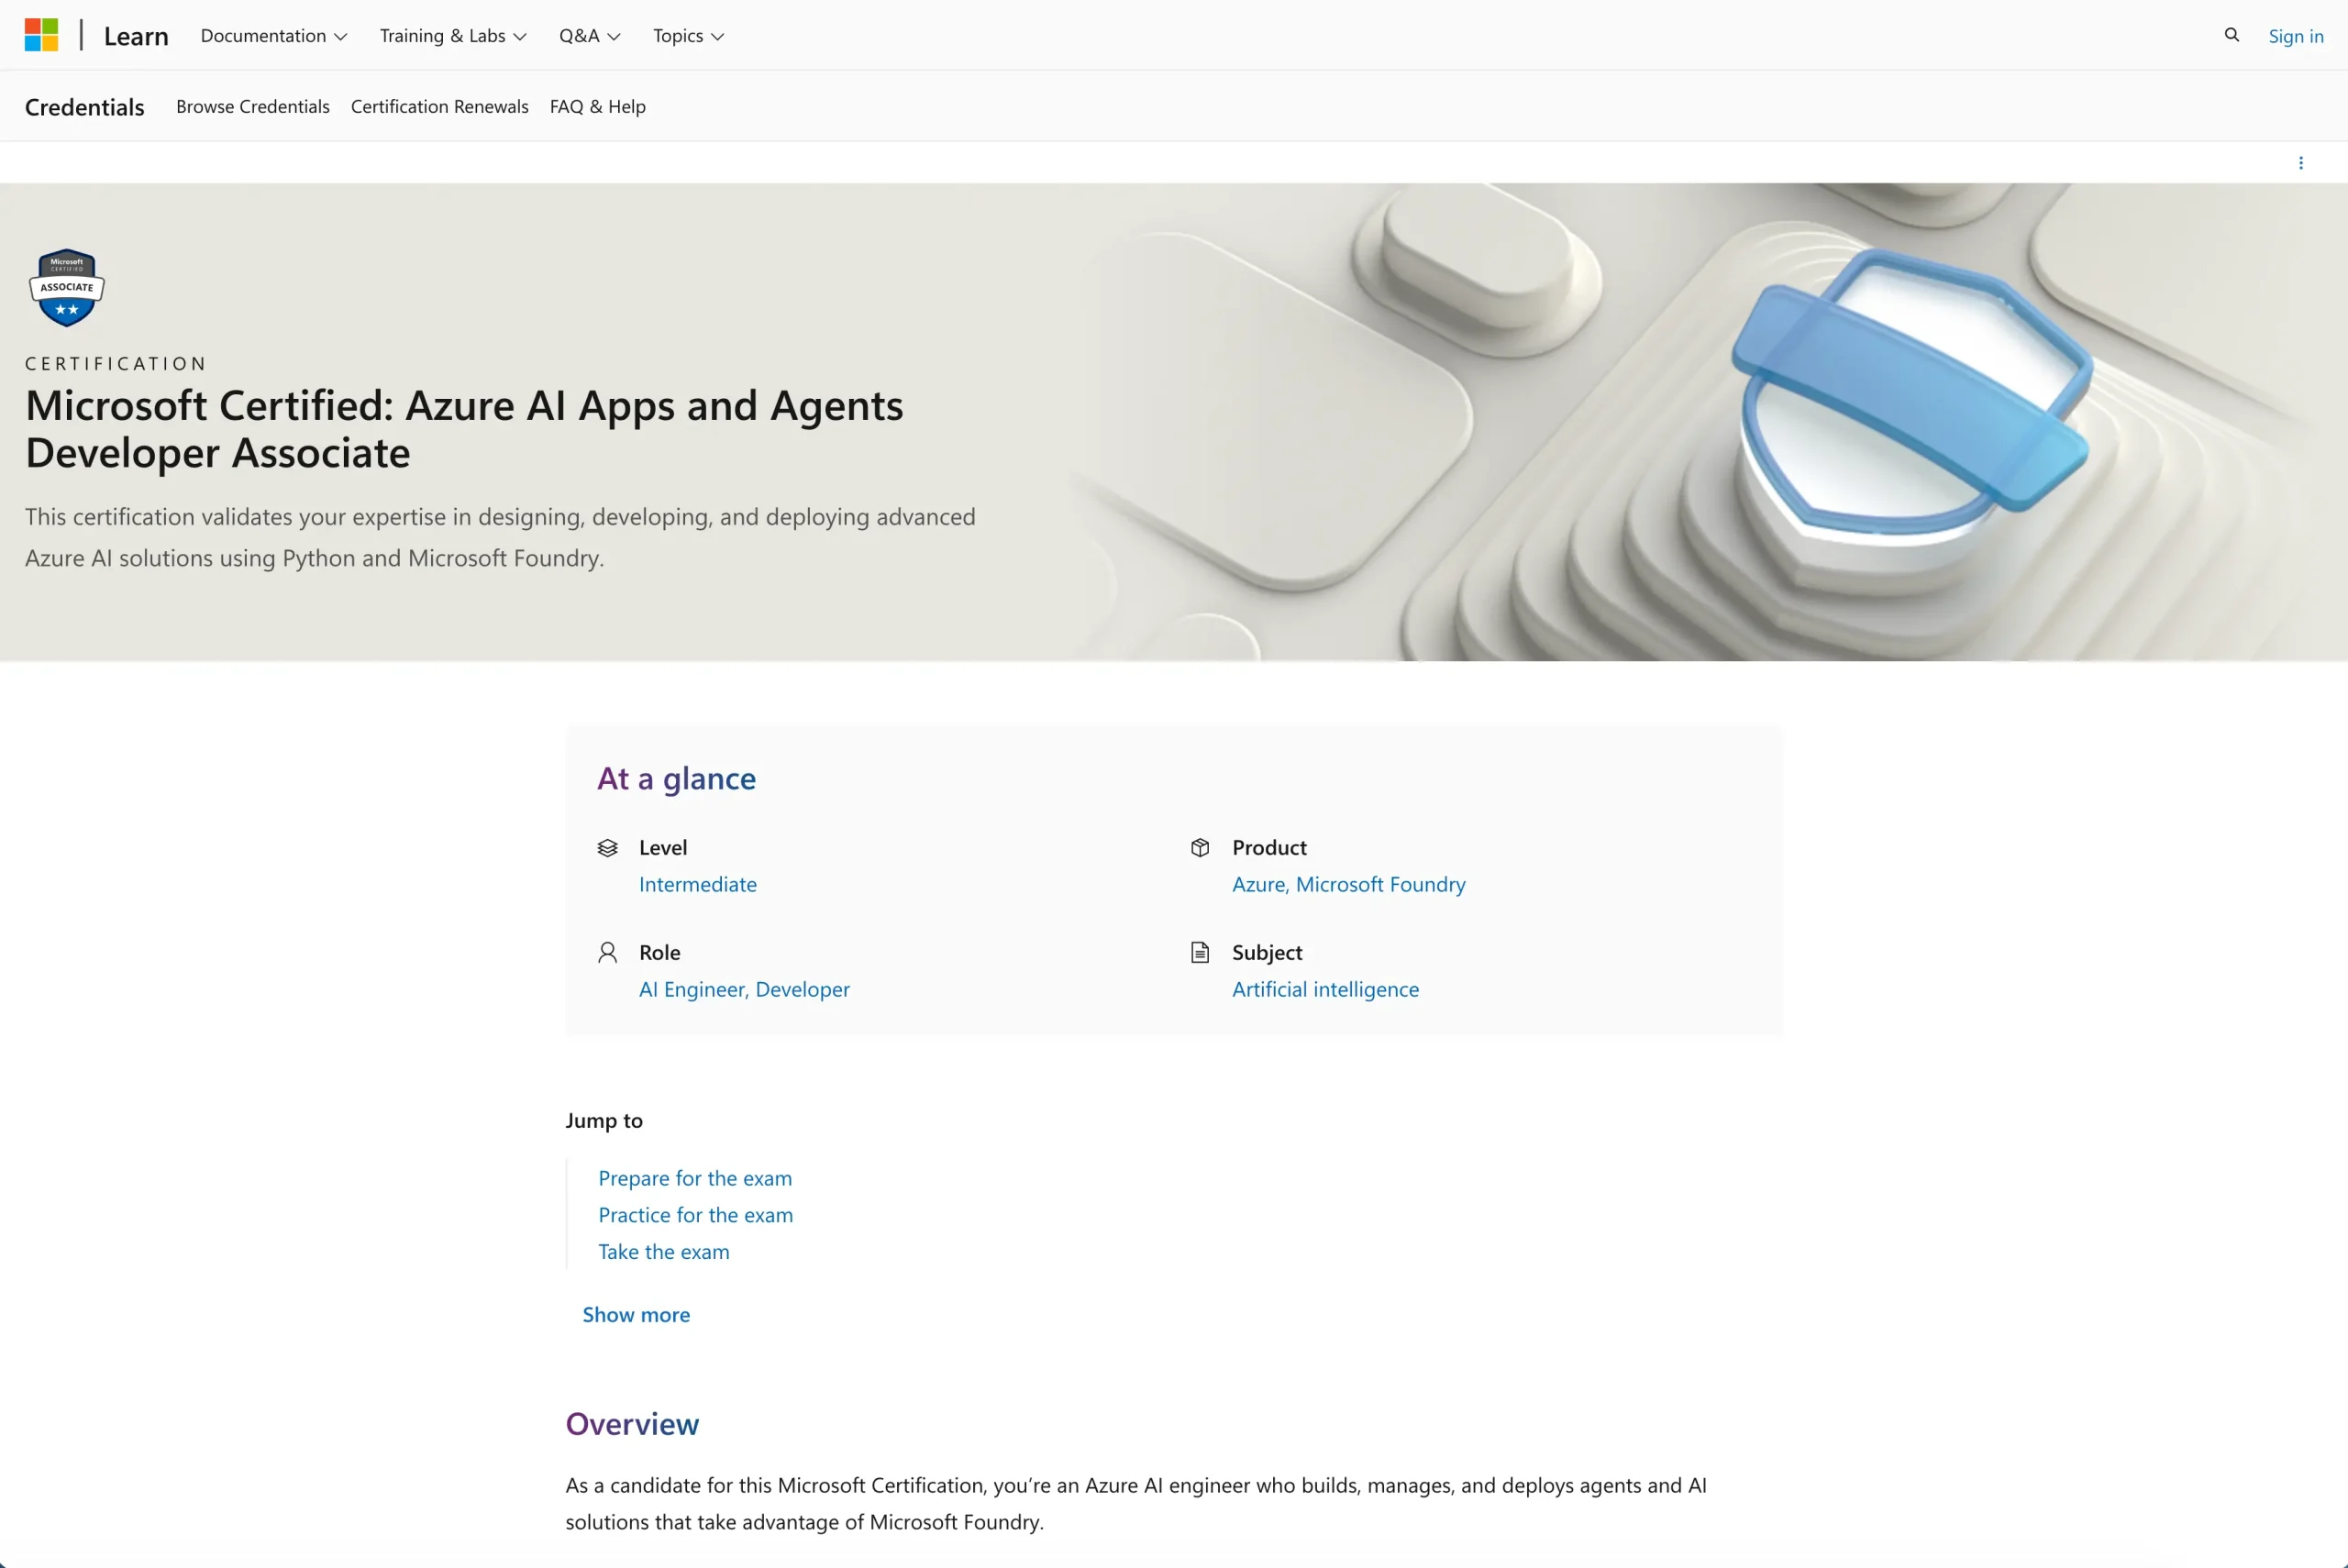Expand the Documentation dropdown menu
Image resolution: width=2348 pixels, height=1568 pixels.
[274, 36]
